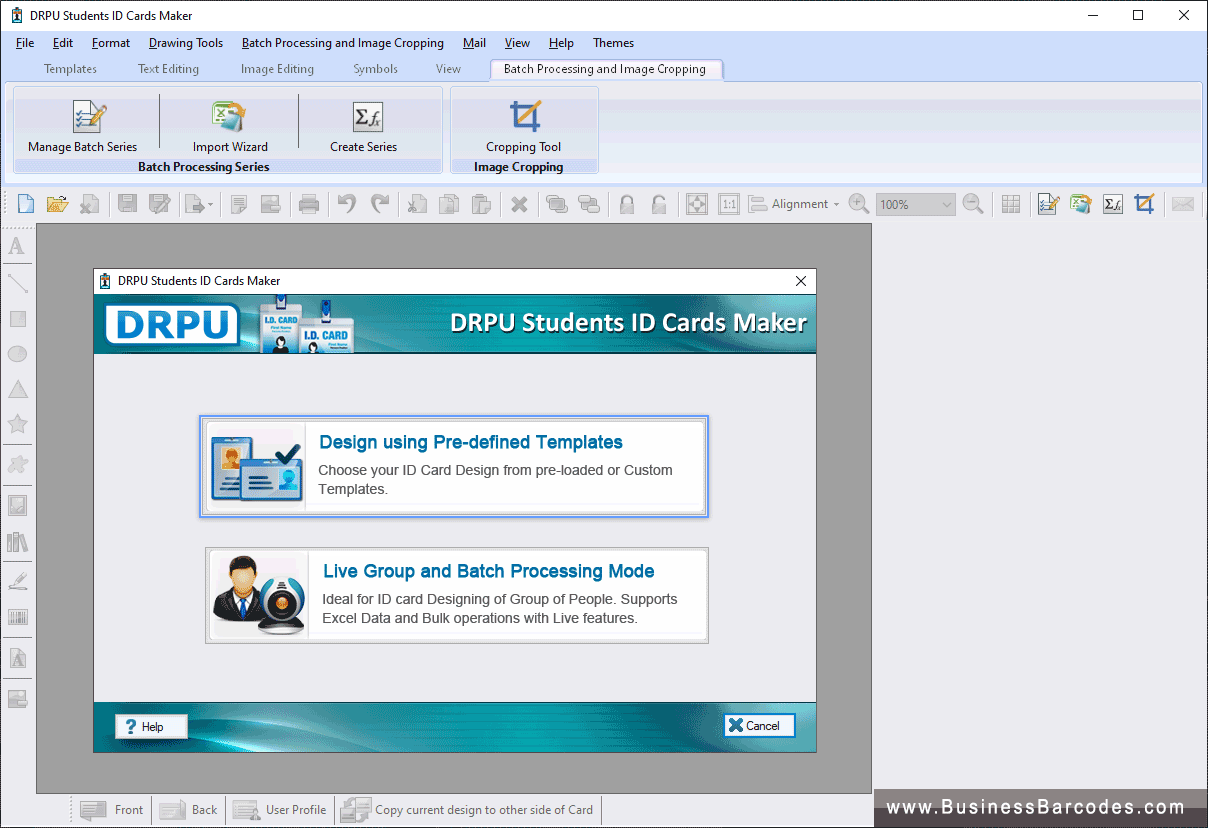Viewport: 1208px width, 828px height.
Task: Open the Themes menu
Action: 613,43
